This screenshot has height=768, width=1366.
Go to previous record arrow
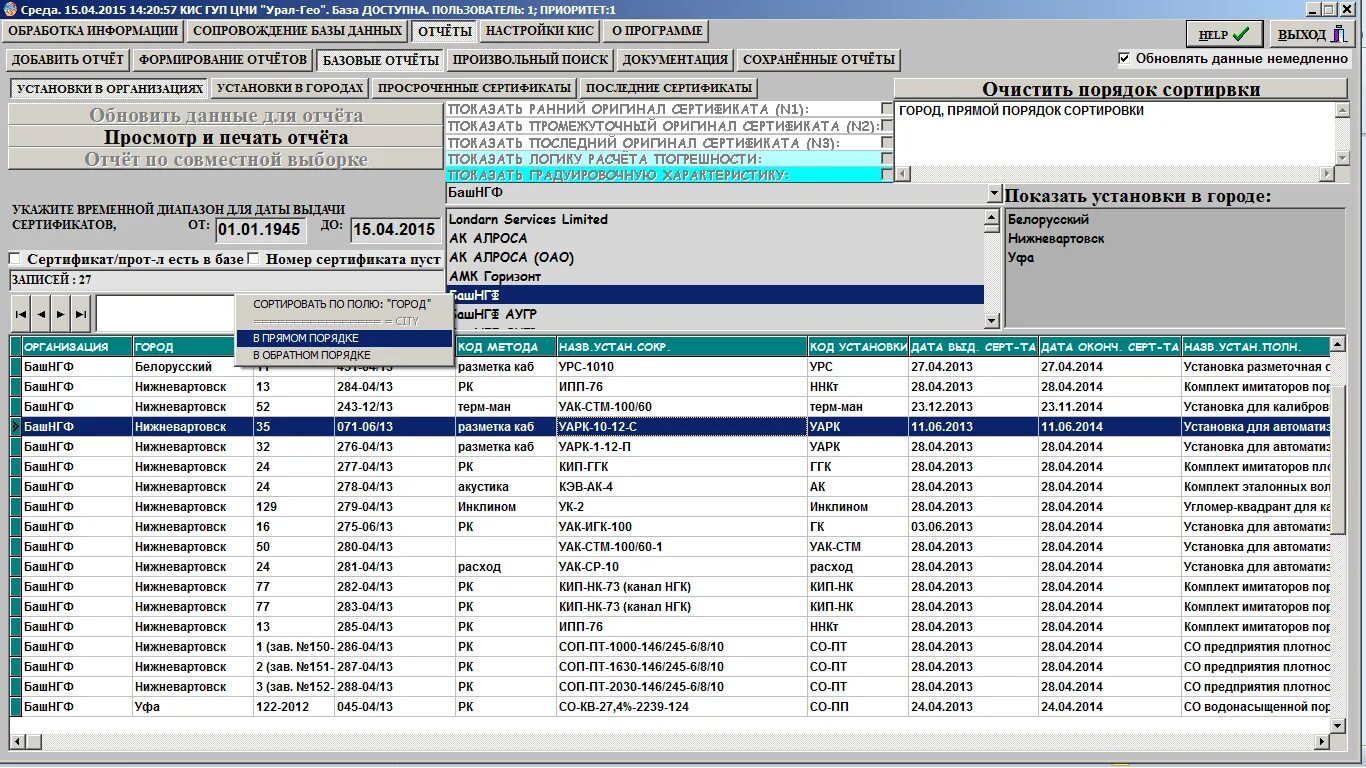tap(41, 314)
